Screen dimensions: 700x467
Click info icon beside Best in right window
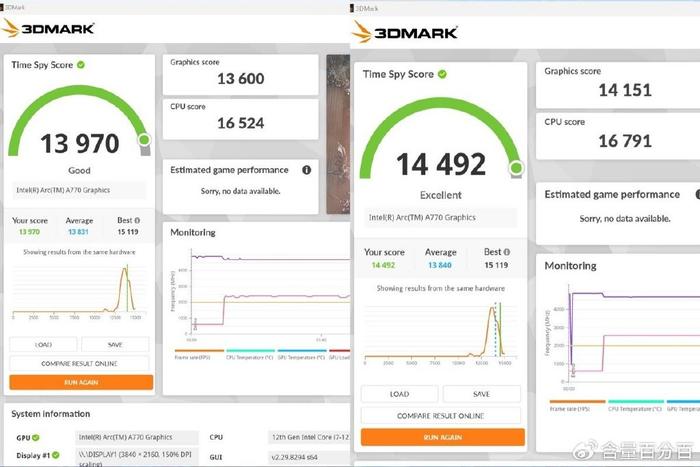point(507,252)
